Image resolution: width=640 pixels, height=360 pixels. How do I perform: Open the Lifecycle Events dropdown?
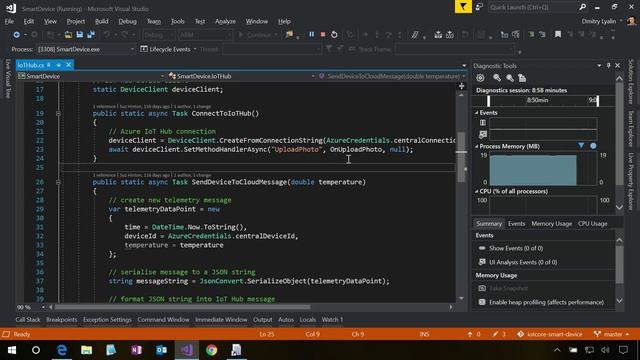coord(168,49)
